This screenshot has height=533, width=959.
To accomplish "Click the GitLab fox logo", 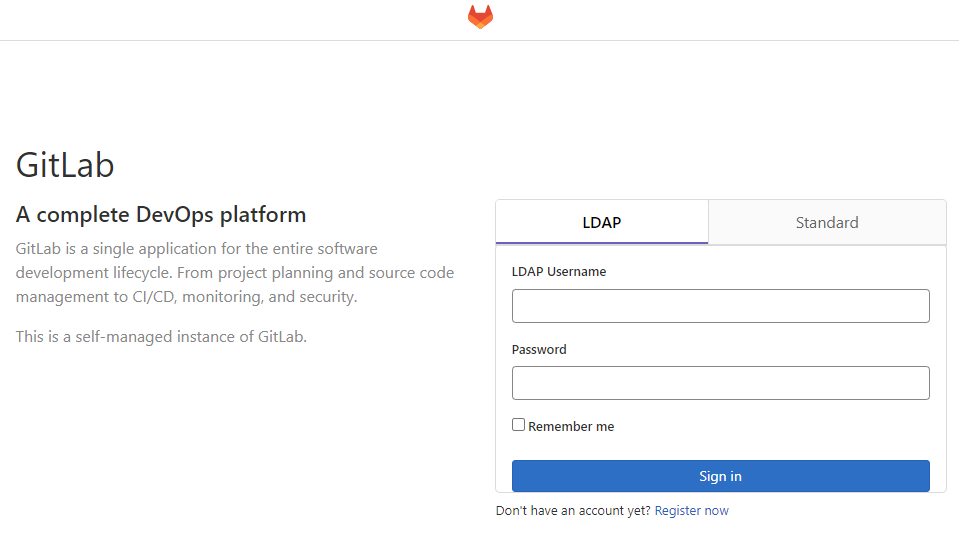I will click(x=480, y=17).
